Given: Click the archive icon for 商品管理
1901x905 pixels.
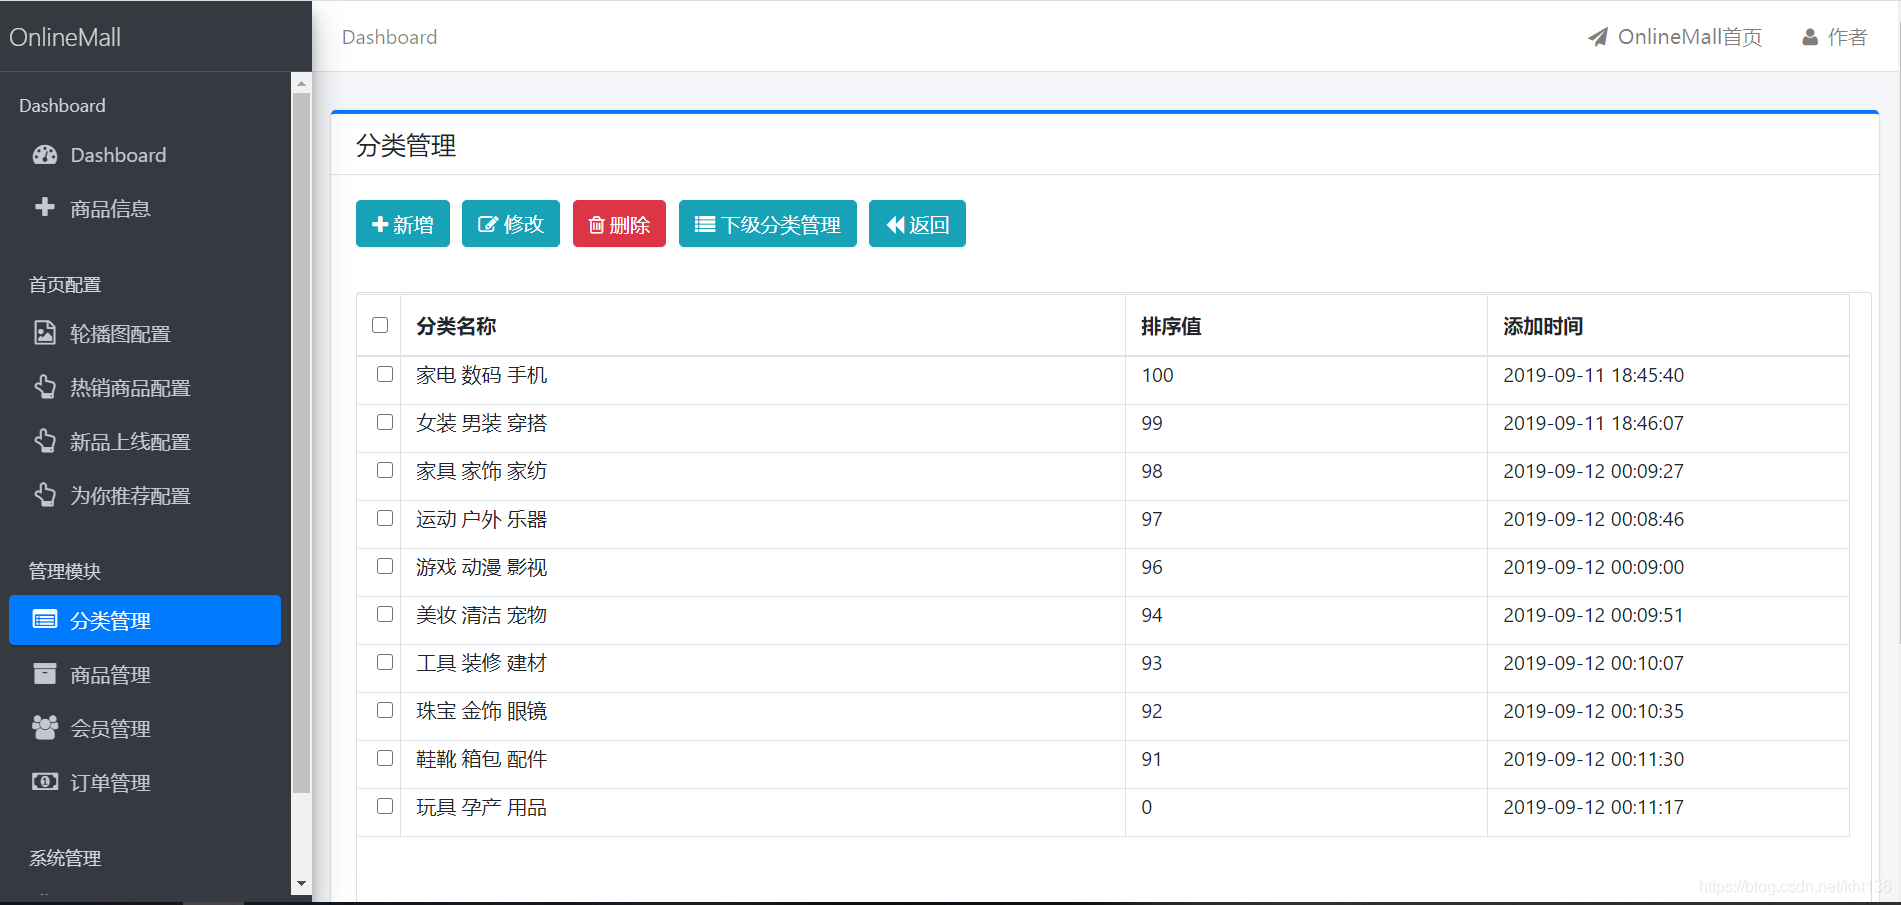Looking at the screenshot, I should tap(45, 674).
